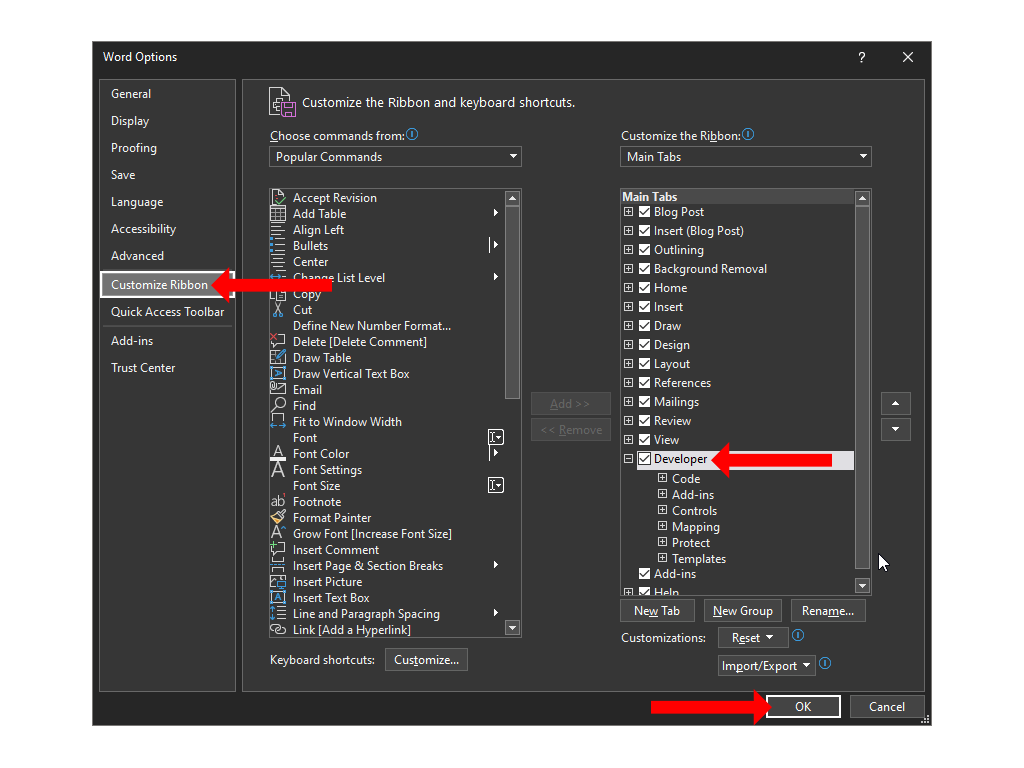
Task: Select the Cut scissors icon
Action: click(x=278, y=310)
